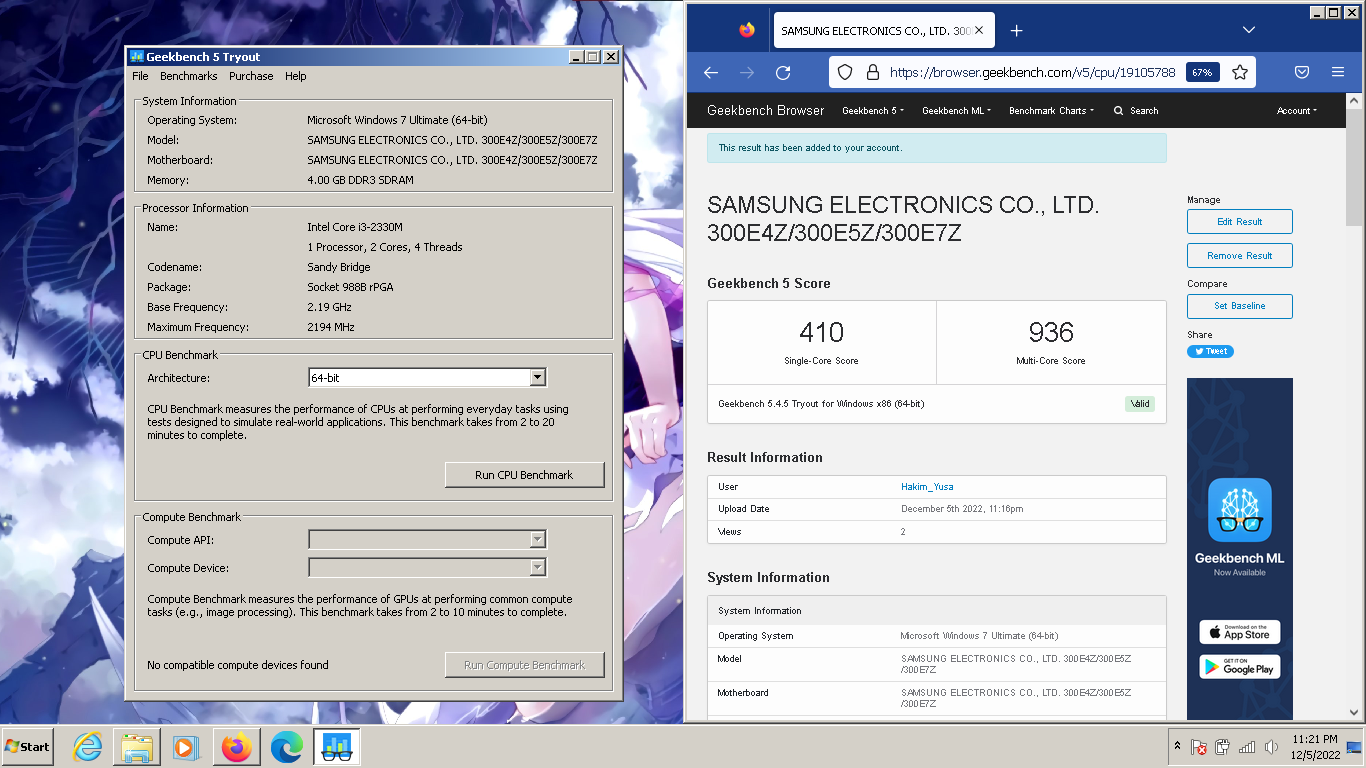Open Windows Explorer from taskbar
This screenshot has width=1366, height=768.
point(137,746)
